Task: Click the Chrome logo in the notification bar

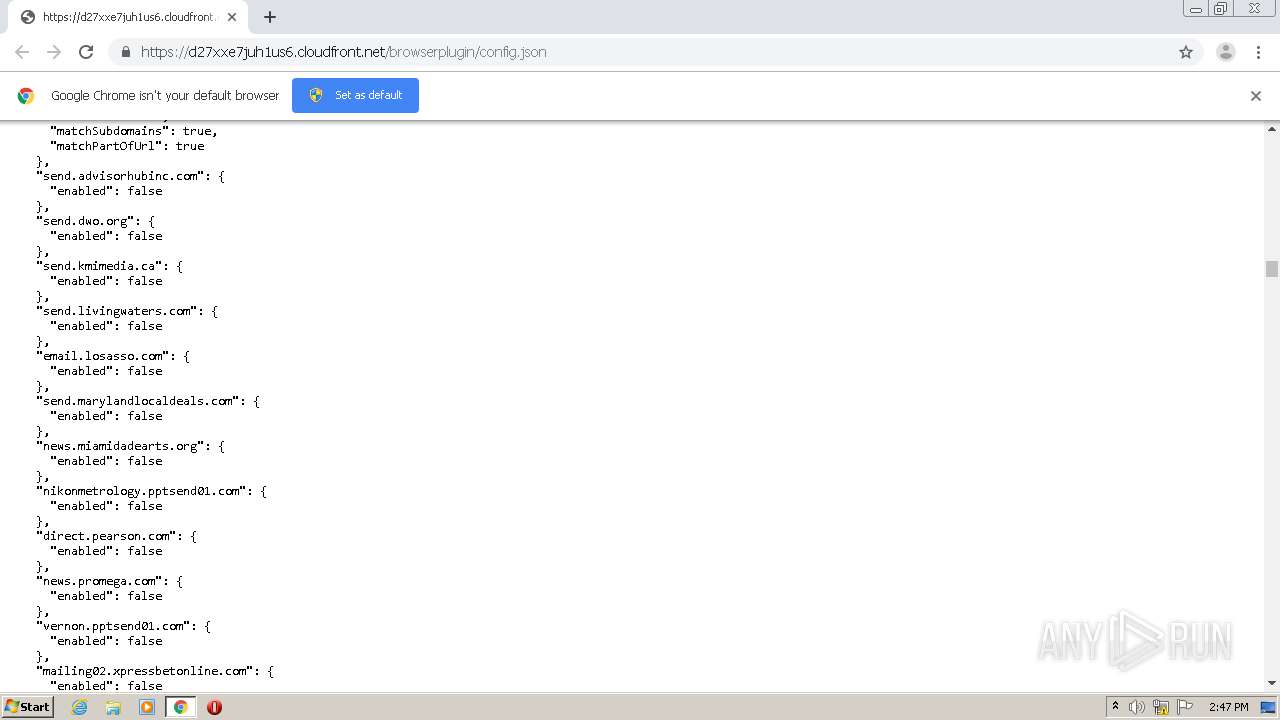Action: click(x=26, y=96)
